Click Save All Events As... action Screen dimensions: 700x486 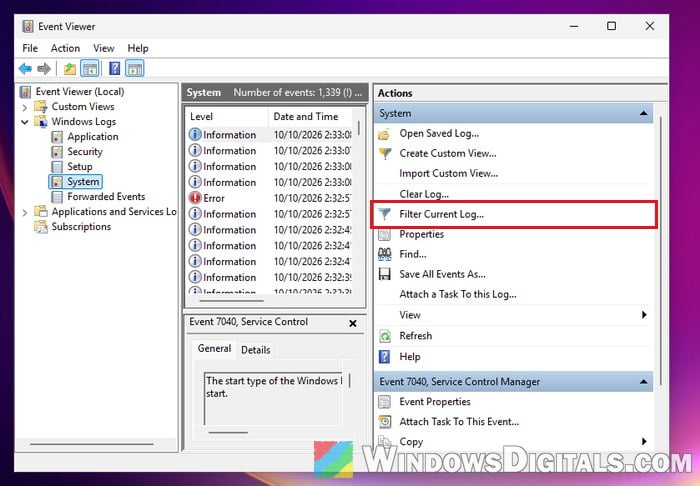442,274
